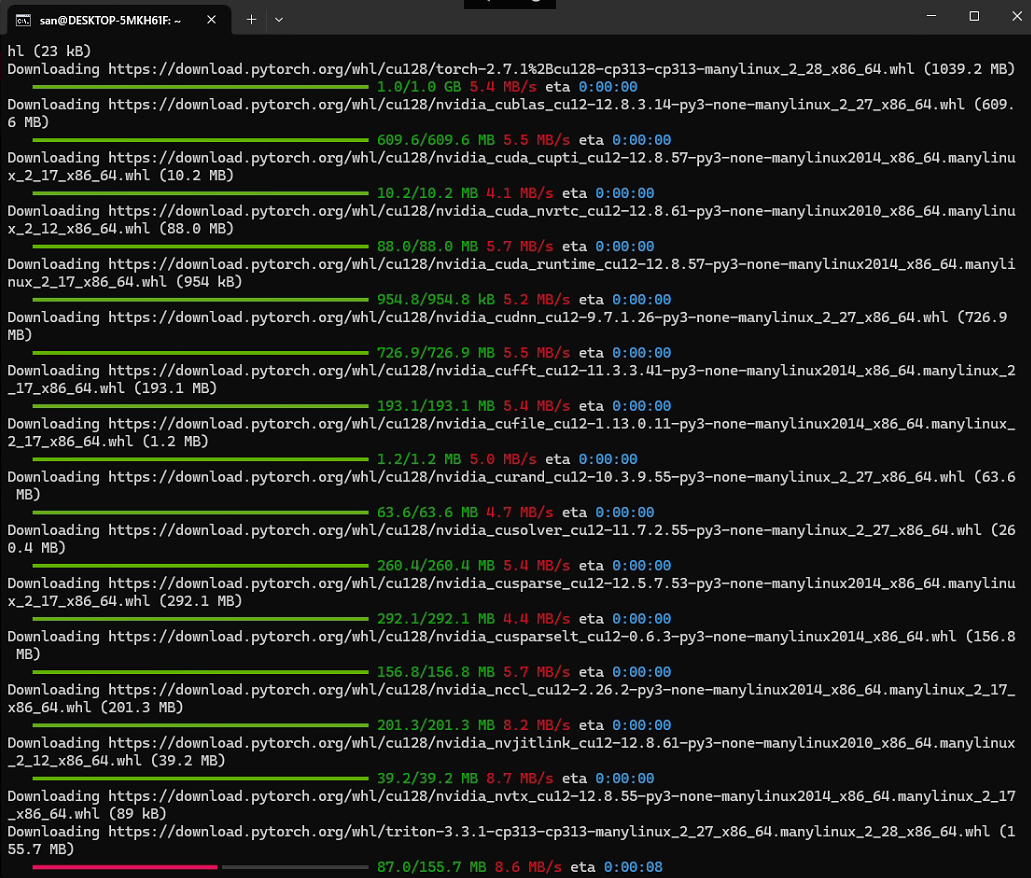
Task: Click the 8.6 MB/s speed indicator
Action: point(524,866)
